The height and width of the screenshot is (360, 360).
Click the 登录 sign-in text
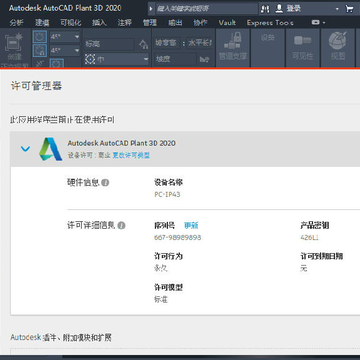coord(294,9)
